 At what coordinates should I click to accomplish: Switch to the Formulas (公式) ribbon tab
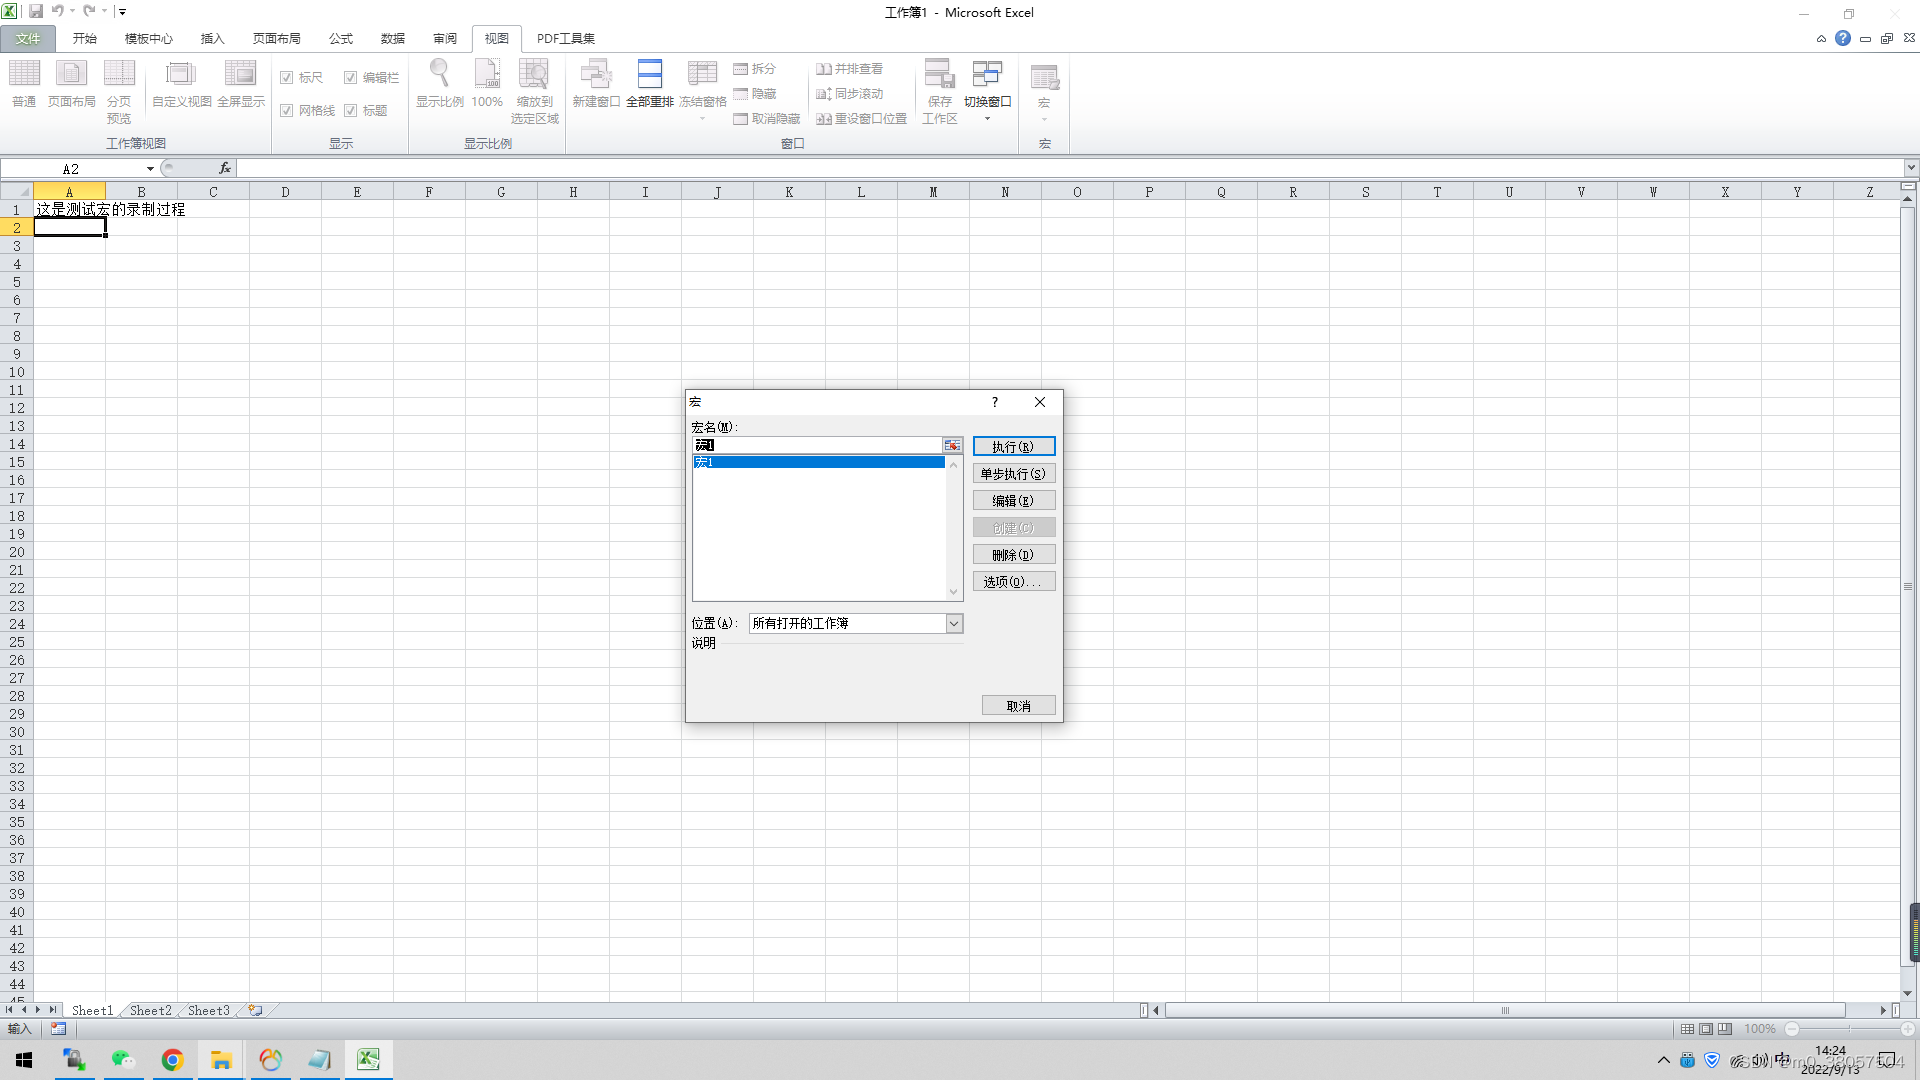pyautogui.click(x=340, y=38)
